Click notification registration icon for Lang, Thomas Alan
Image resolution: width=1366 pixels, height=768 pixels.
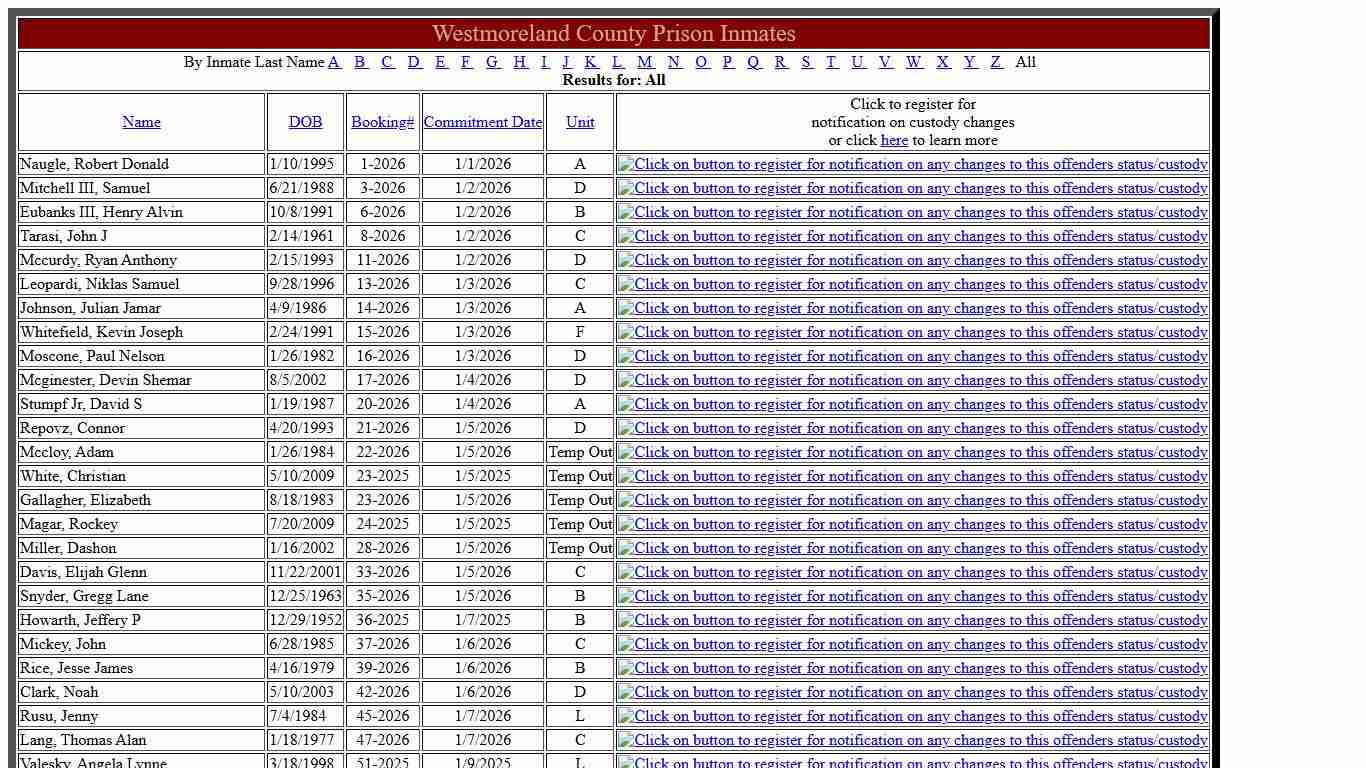pos(912,740)
